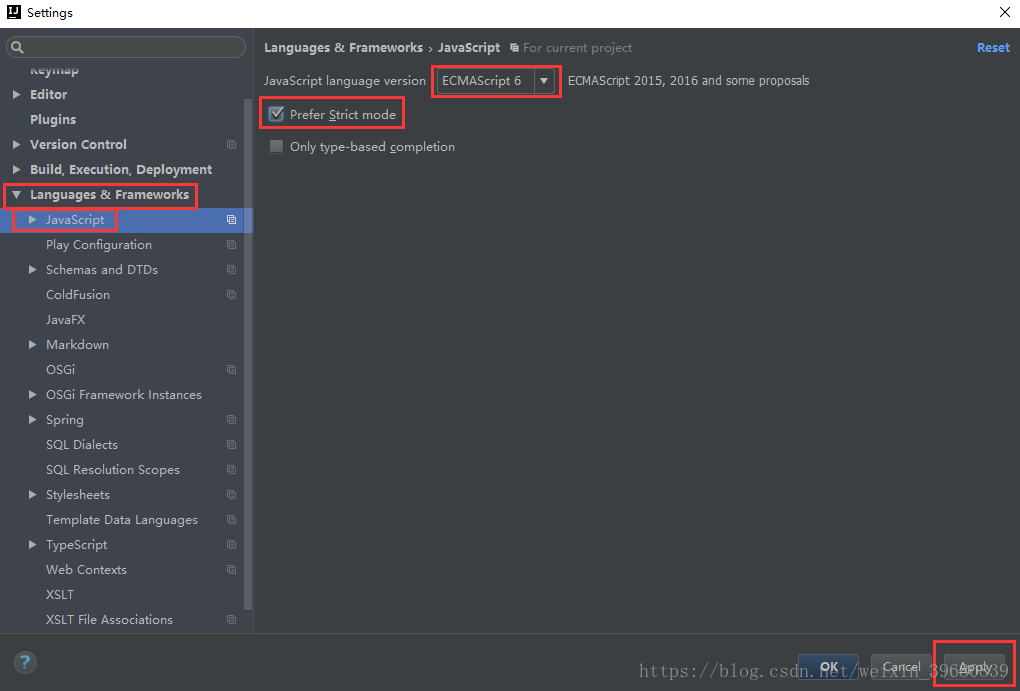This screenshot has height=691, width=1020.
Task: Click the settings tree vertical scrollbar
Action: [248, 355]
